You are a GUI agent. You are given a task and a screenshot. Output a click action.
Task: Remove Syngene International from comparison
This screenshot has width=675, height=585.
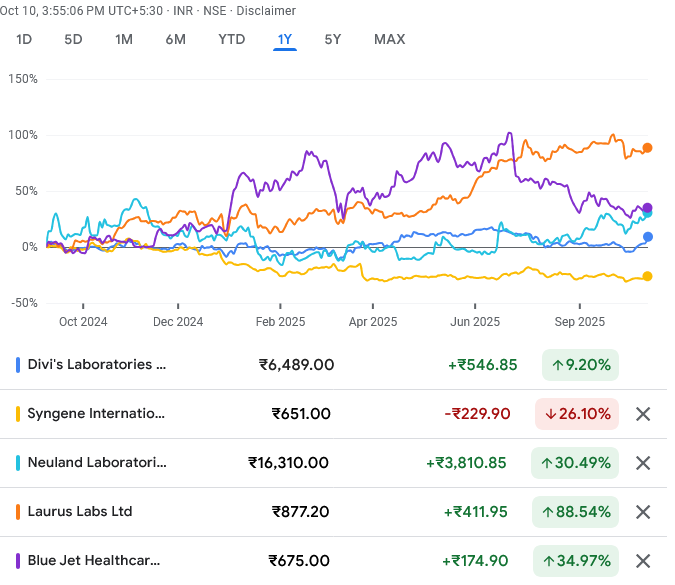(x=643, y=414)
